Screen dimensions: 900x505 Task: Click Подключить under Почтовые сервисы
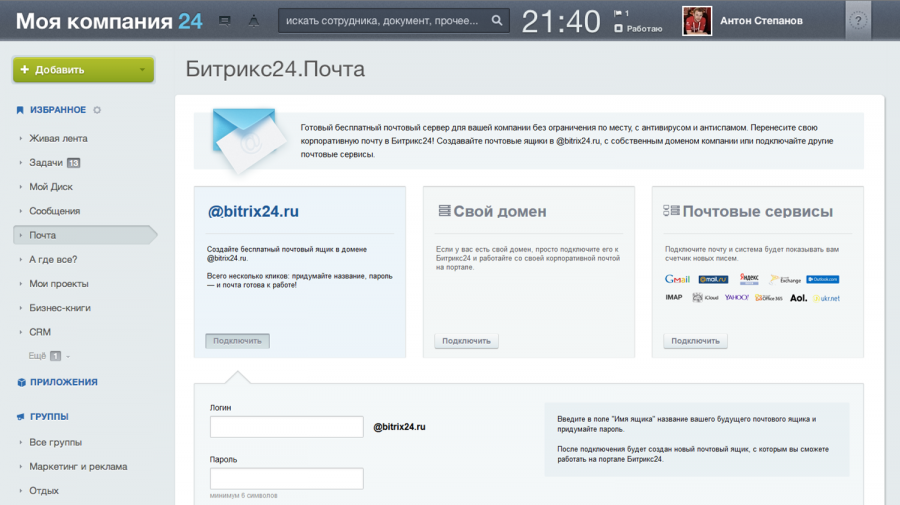pyautogui.click(x=695, y=341)
